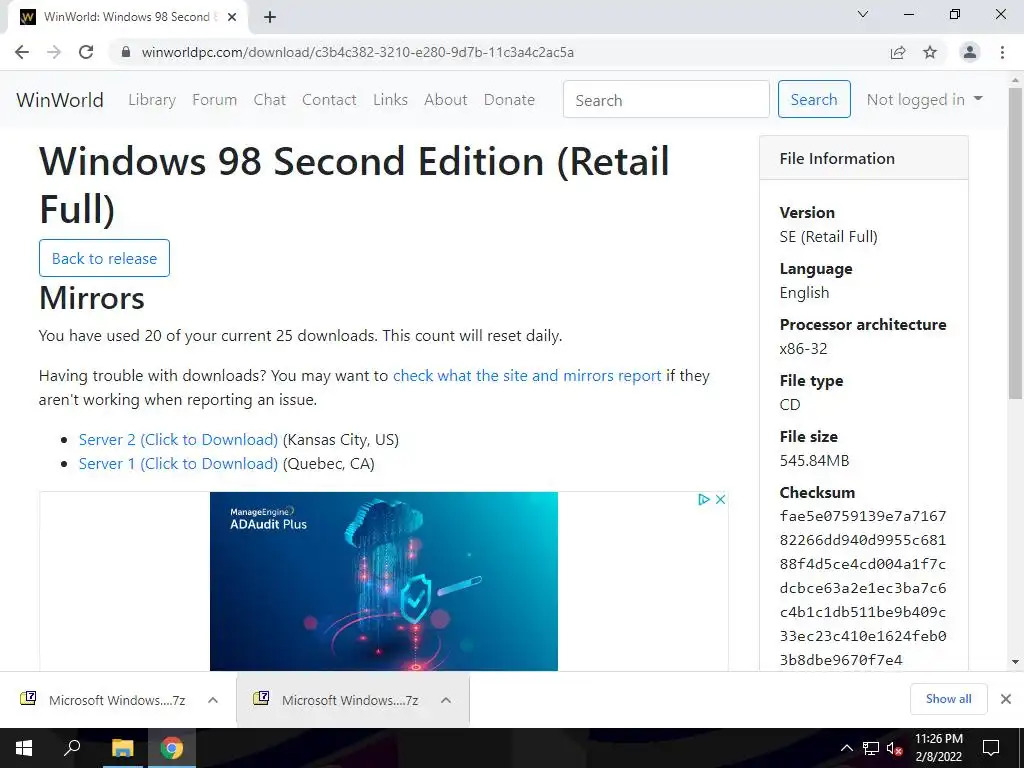Screen dimensions: 1024x768
Task: Click the AdChoices triangle icon on the ad
Action: pos(704,500)
